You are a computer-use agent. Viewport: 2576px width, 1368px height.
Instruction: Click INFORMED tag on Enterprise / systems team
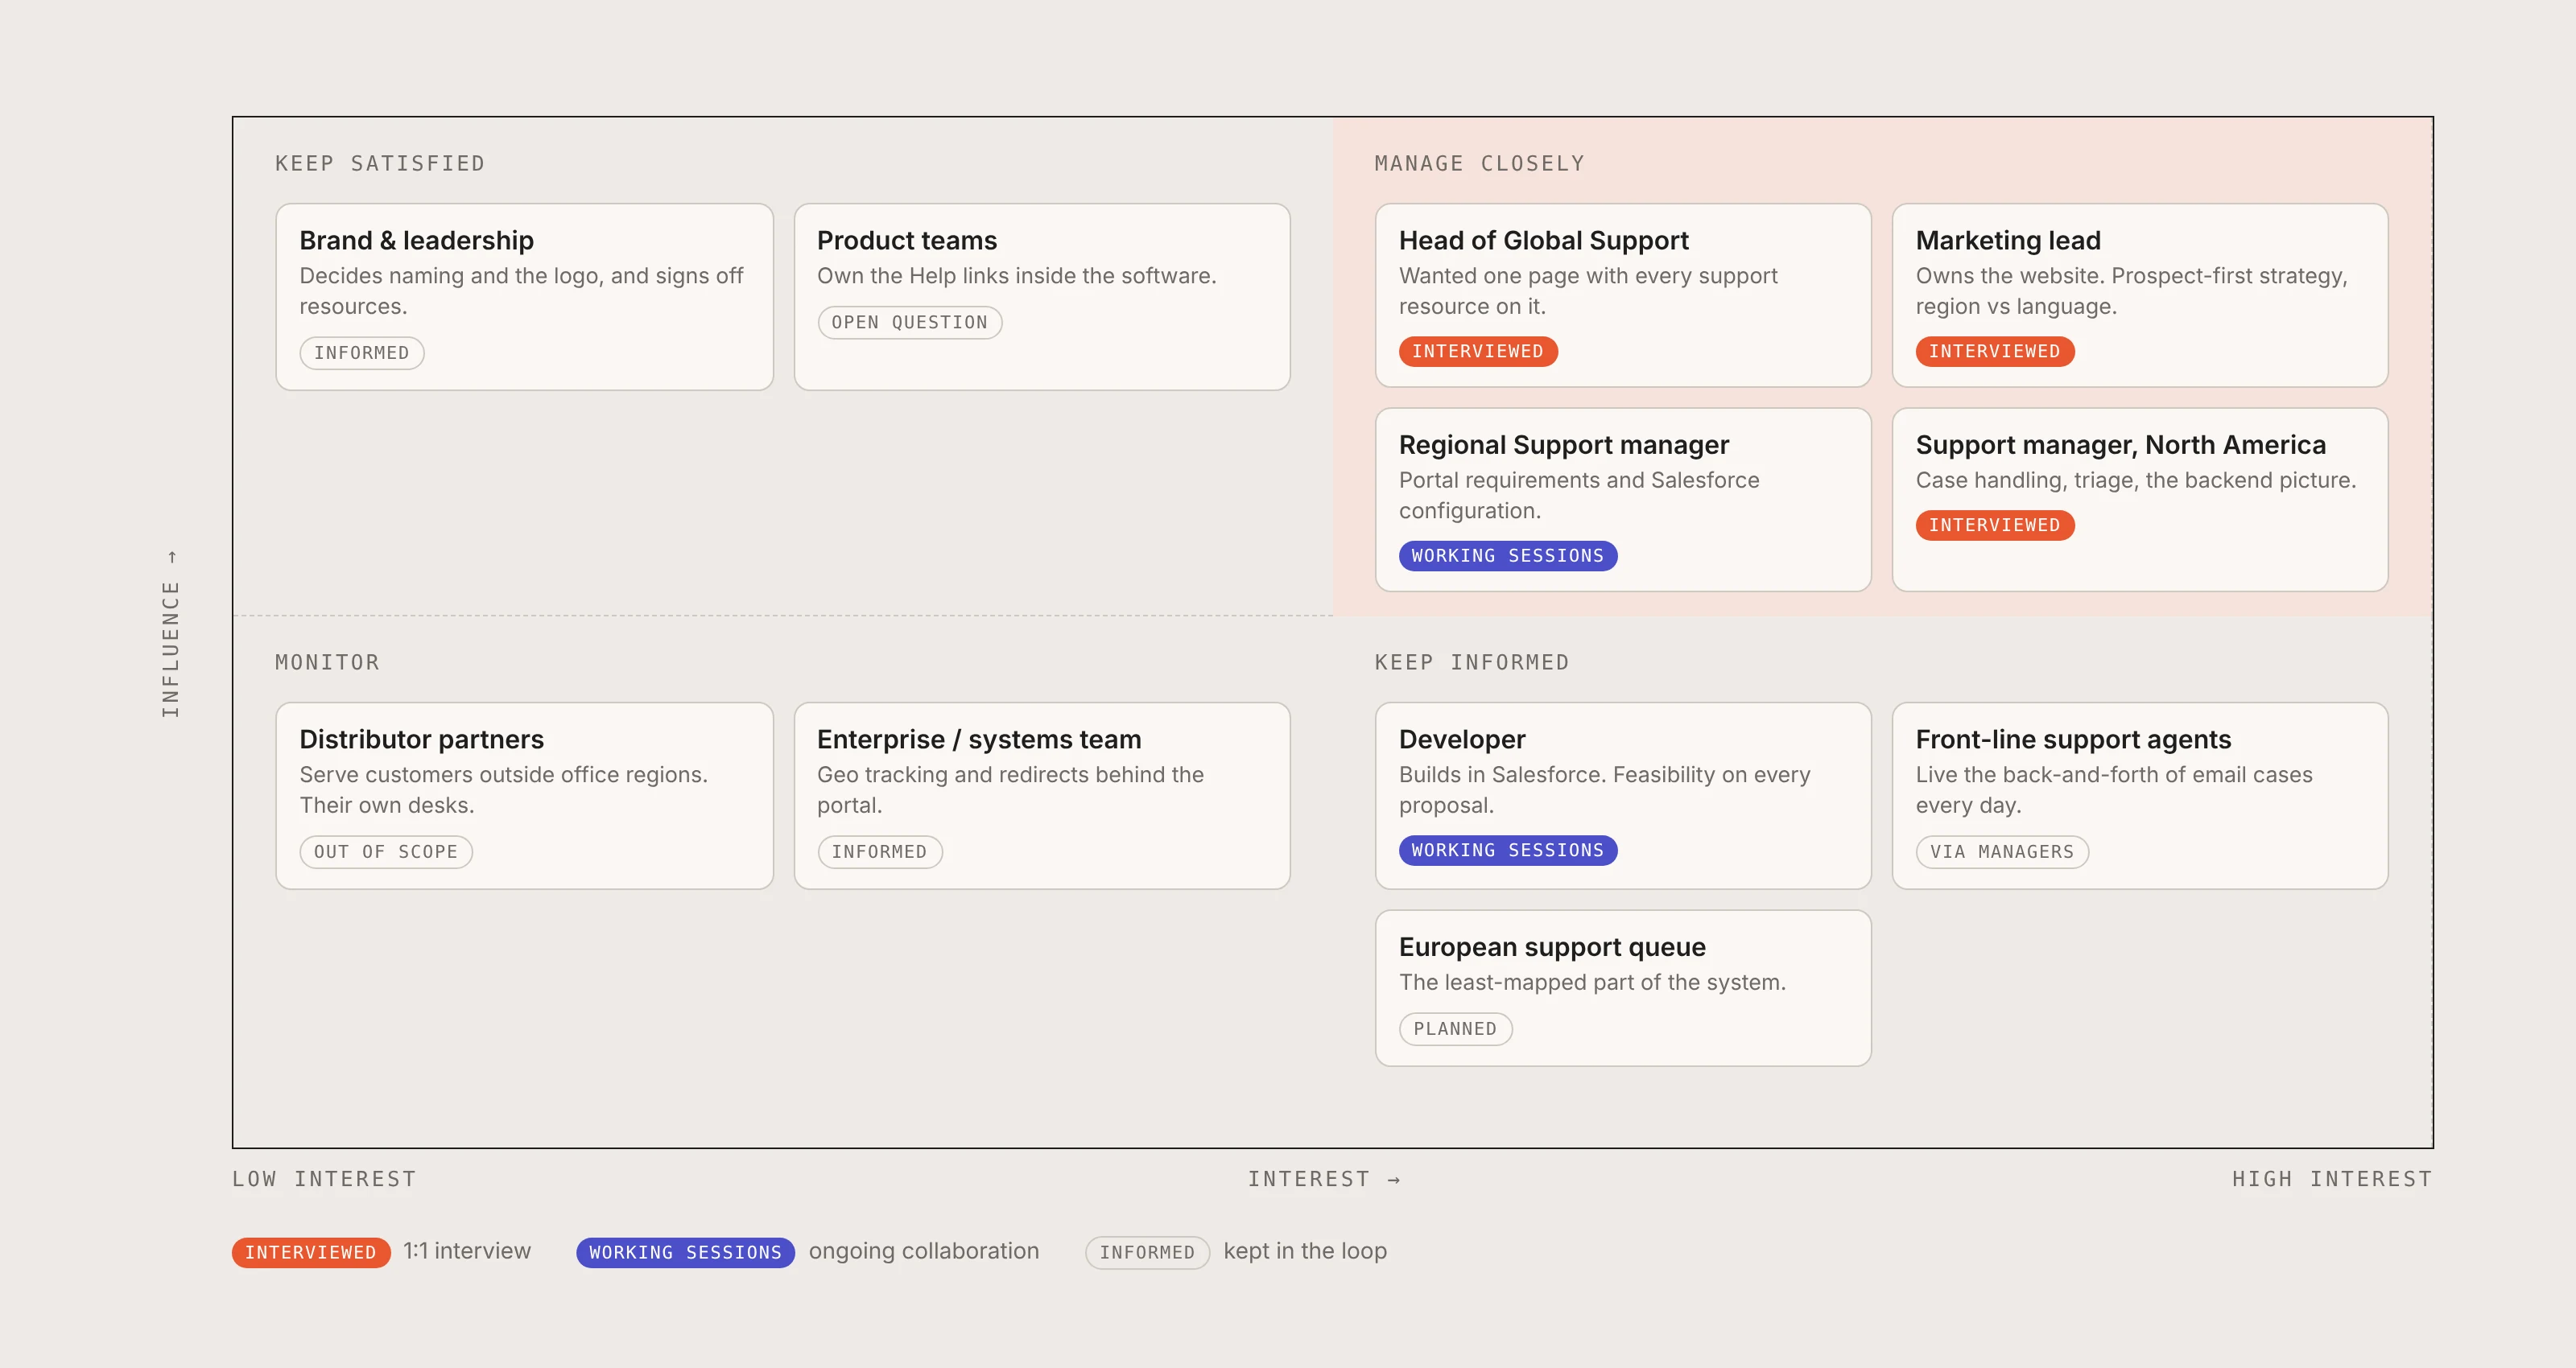click(x=880, y=852)
